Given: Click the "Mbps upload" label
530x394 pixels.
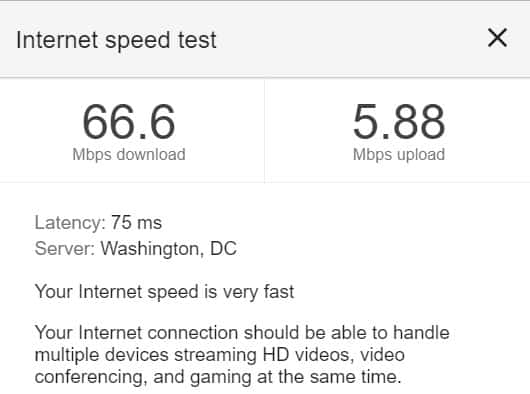Looking at the screenshot, I should click(399, 155).
